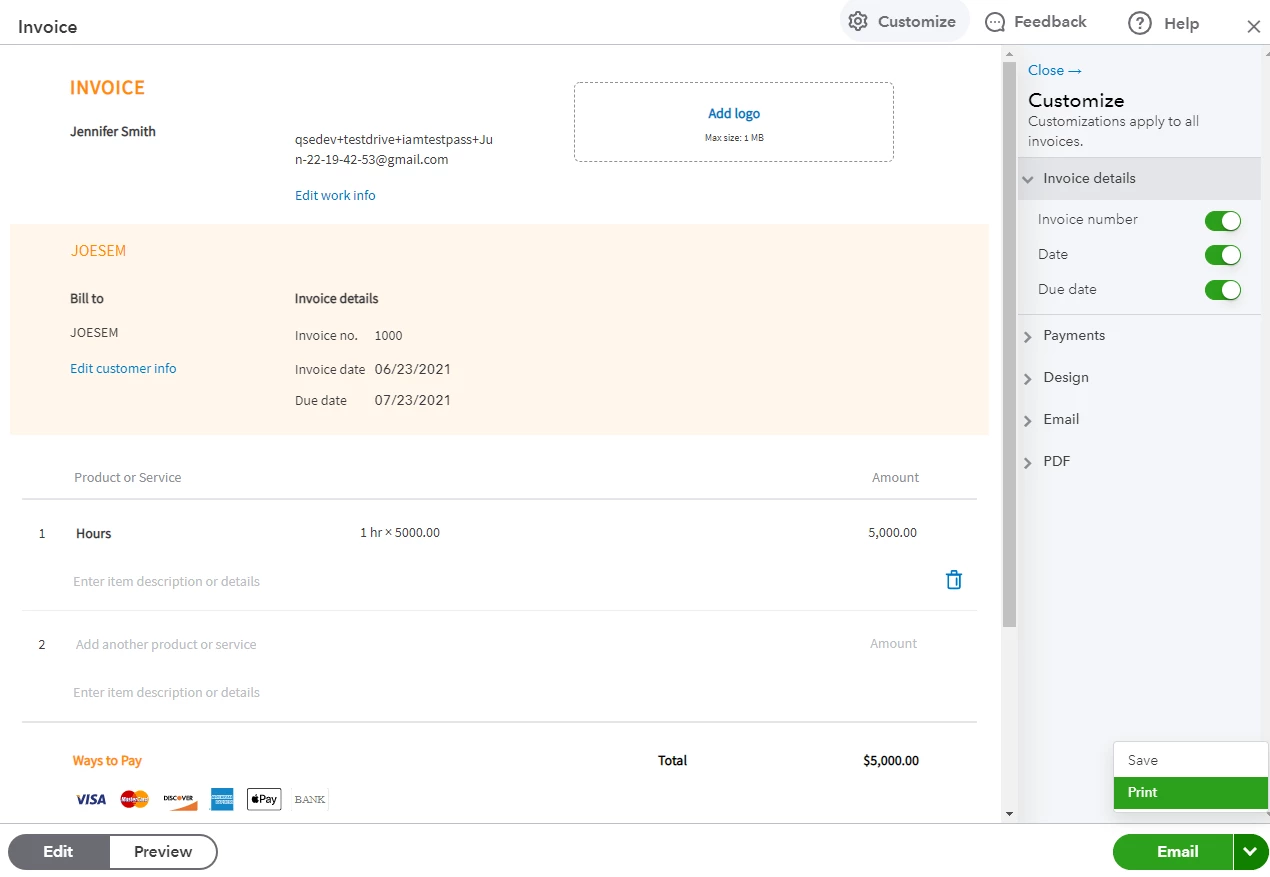Click the Edit work info link
Viewport: 1270px width, 877px height.
(335, 196)
